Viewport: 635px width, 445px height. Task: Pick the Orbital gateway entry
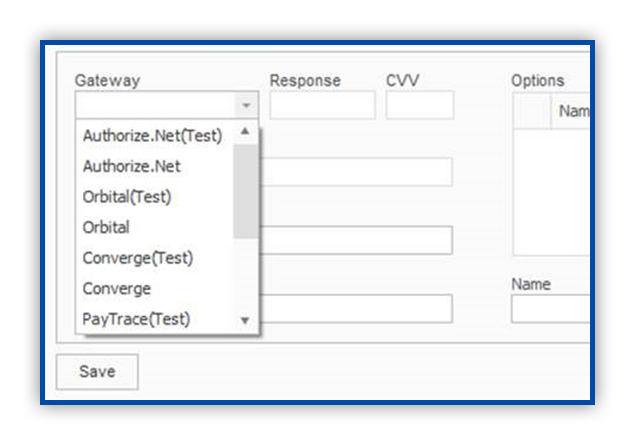click(106, 228)
